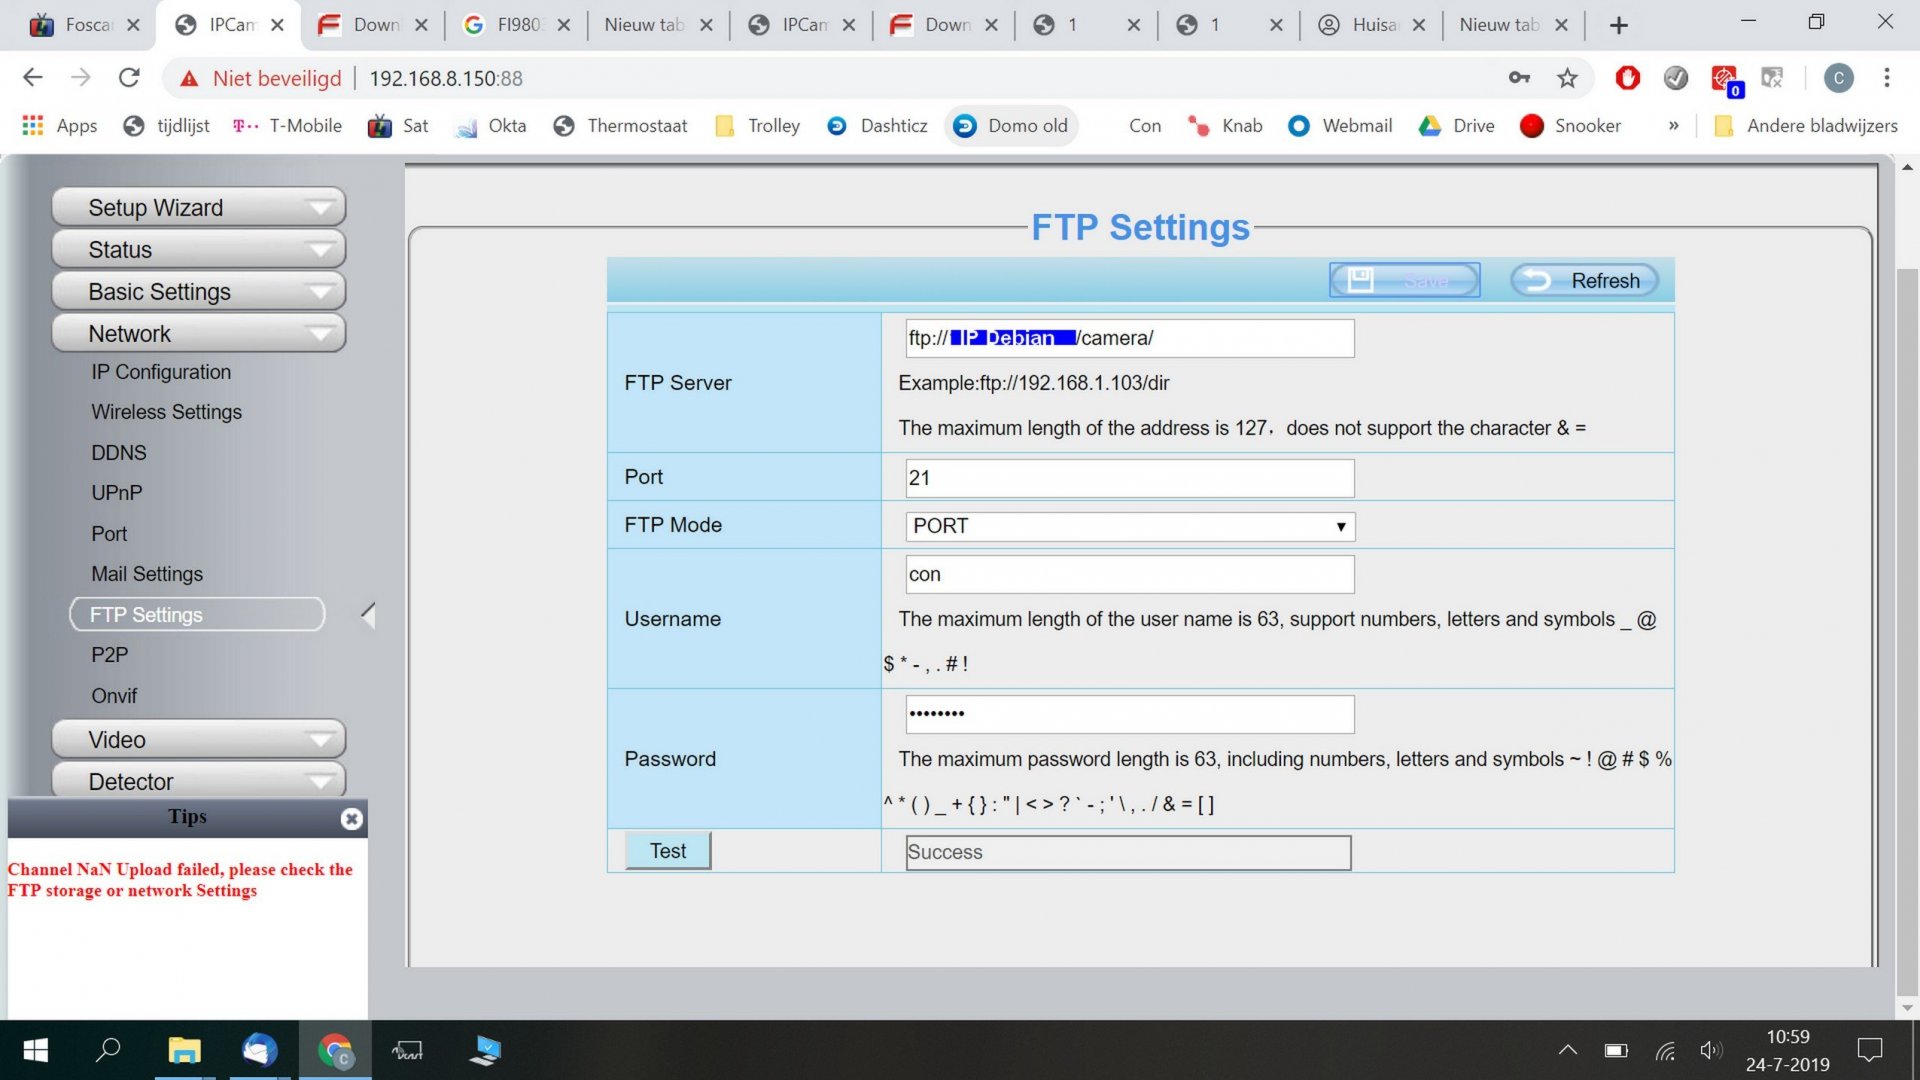Expand the Setup Wizard menu
This screenshot has width=1920, height=1080.
pos(198,208)
